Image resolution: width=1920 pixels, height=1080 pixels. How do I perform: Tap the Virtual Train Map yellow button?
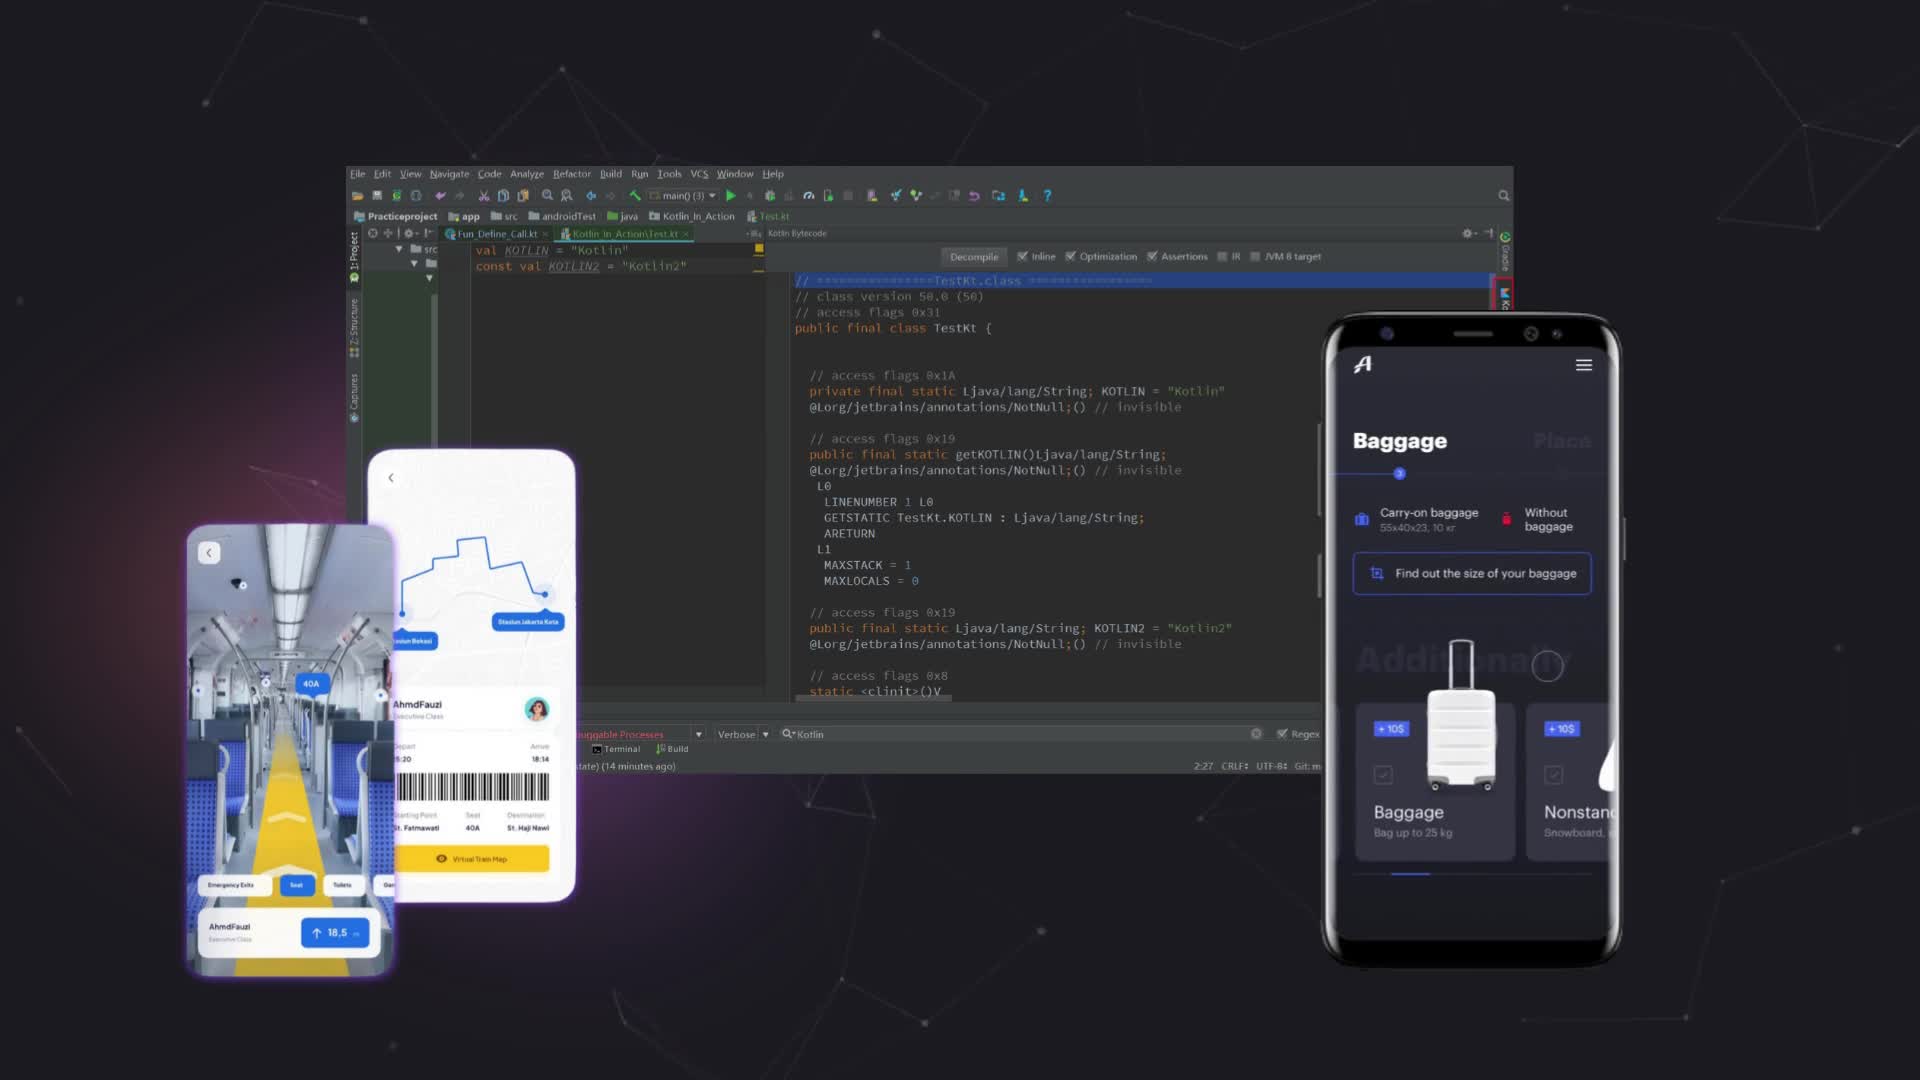point(472,859)
